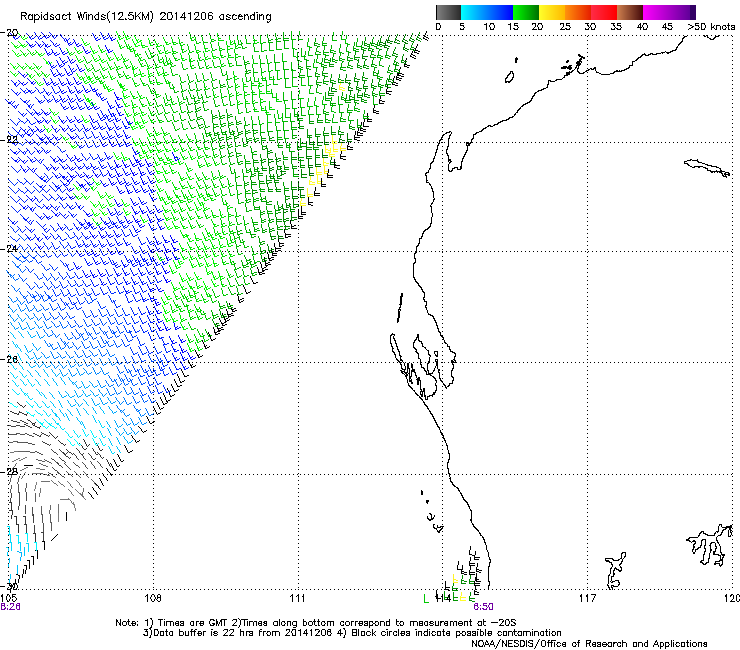Click the note 'Times are GMT' line
The image size is (740, 650).
[316, 623]
